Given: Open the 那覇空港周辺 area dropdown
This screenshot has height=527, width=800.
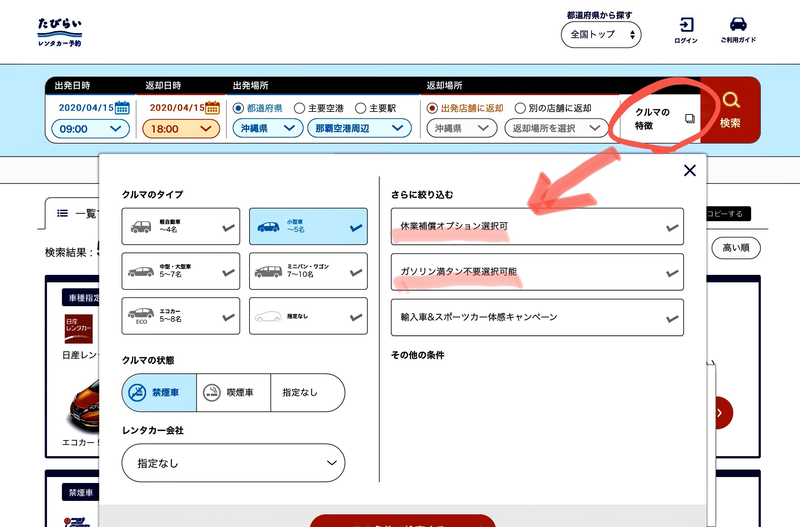Looking at the screenshot, I should pyautogui.click(x=359, y=128).
